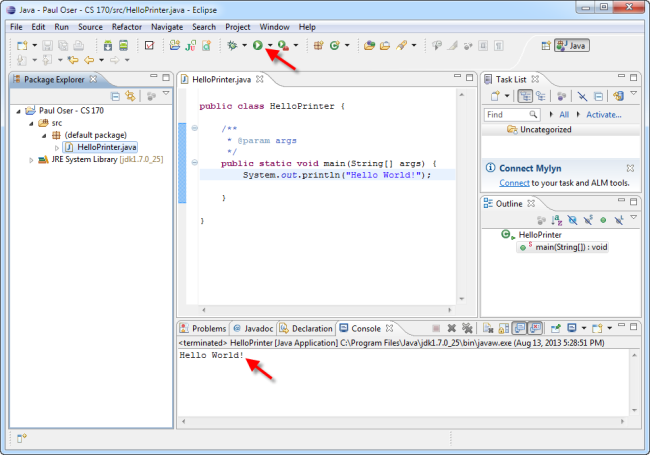Open the Refactor menu
650x455 pixels.
pos(127,27)
